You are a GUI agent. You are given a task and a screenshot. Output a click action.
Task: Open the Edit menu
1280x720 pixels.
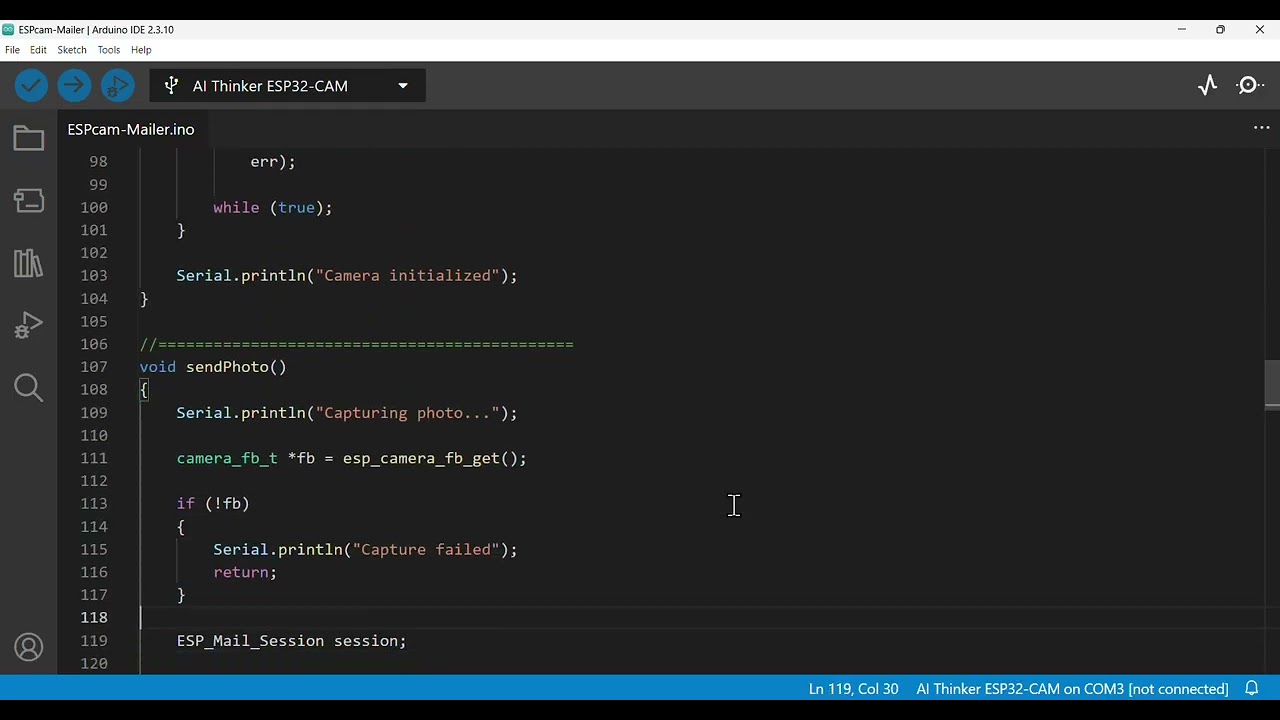(x=38, y=50)
